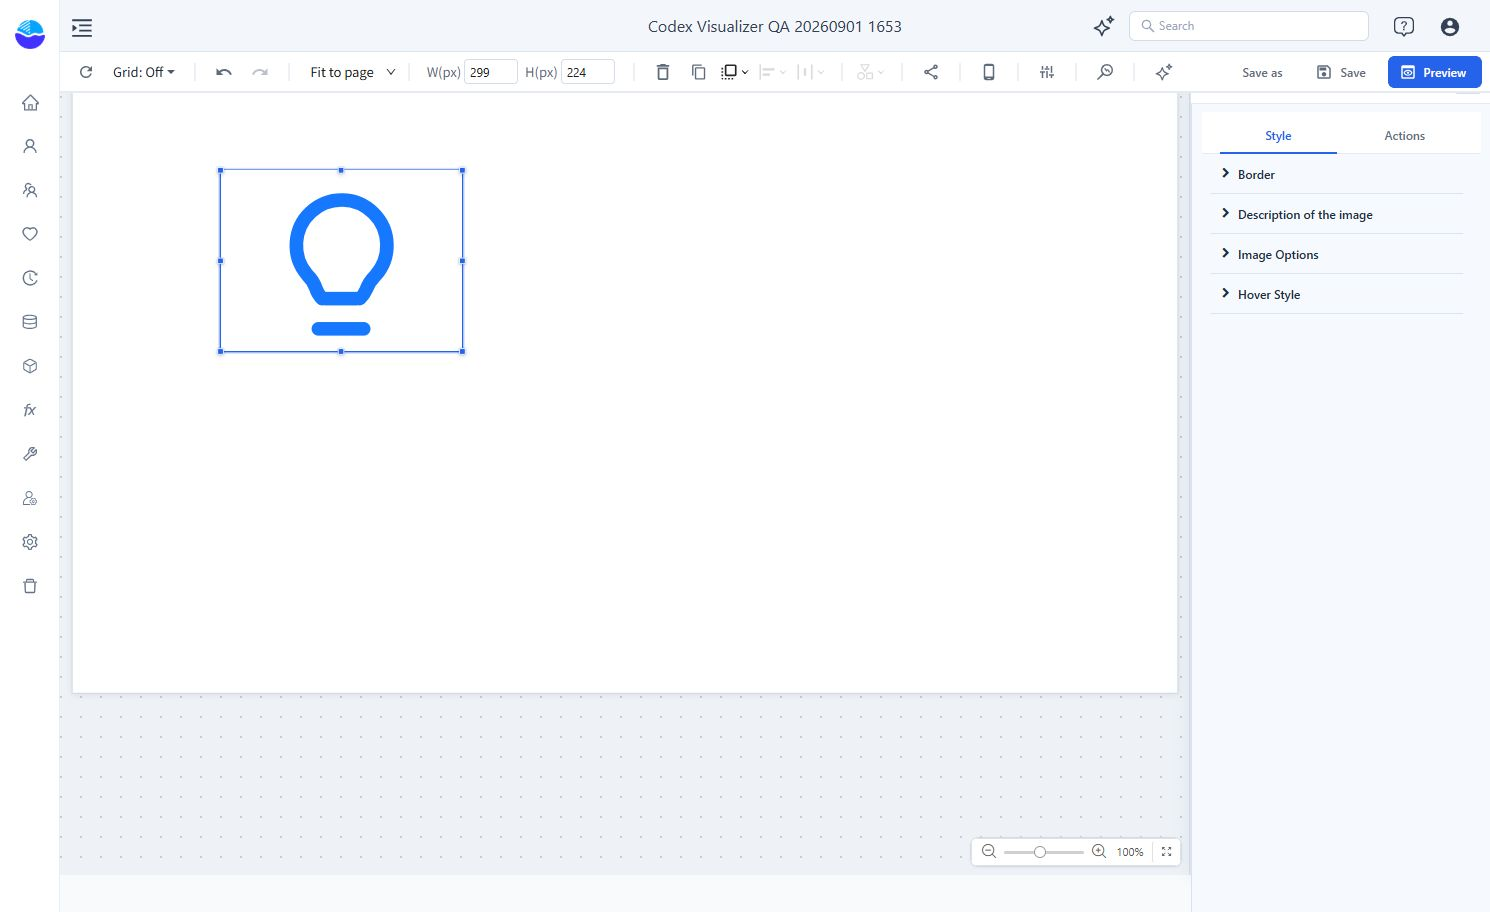
Task: Click the sparkle AI icon near search
Action: 1104,27
